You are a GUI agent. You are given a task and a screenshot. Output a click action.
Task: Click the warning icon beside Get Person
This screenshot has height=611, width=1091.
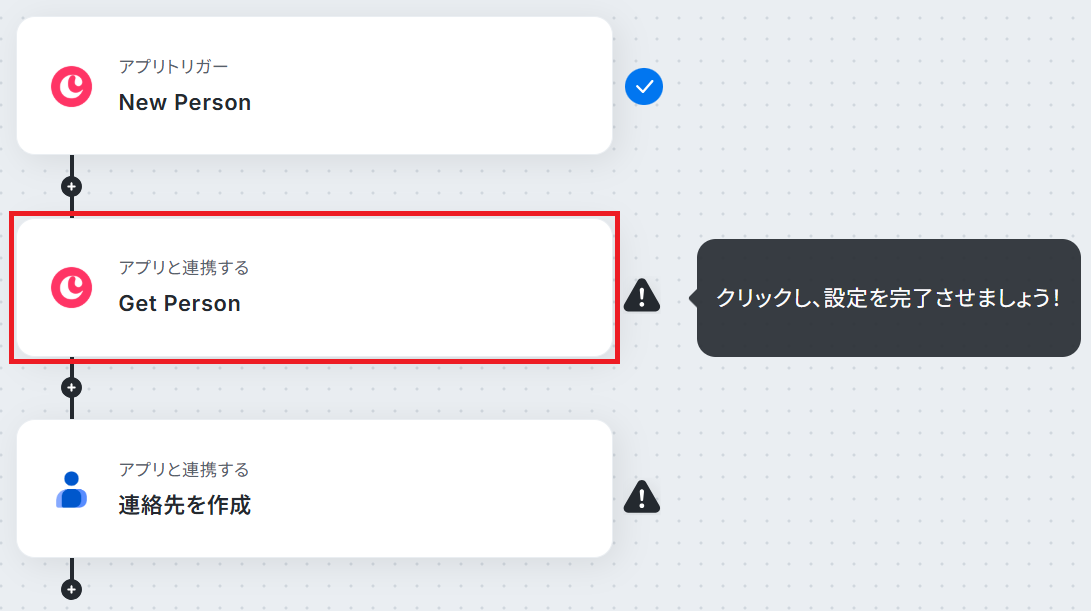tap(642, 295)
